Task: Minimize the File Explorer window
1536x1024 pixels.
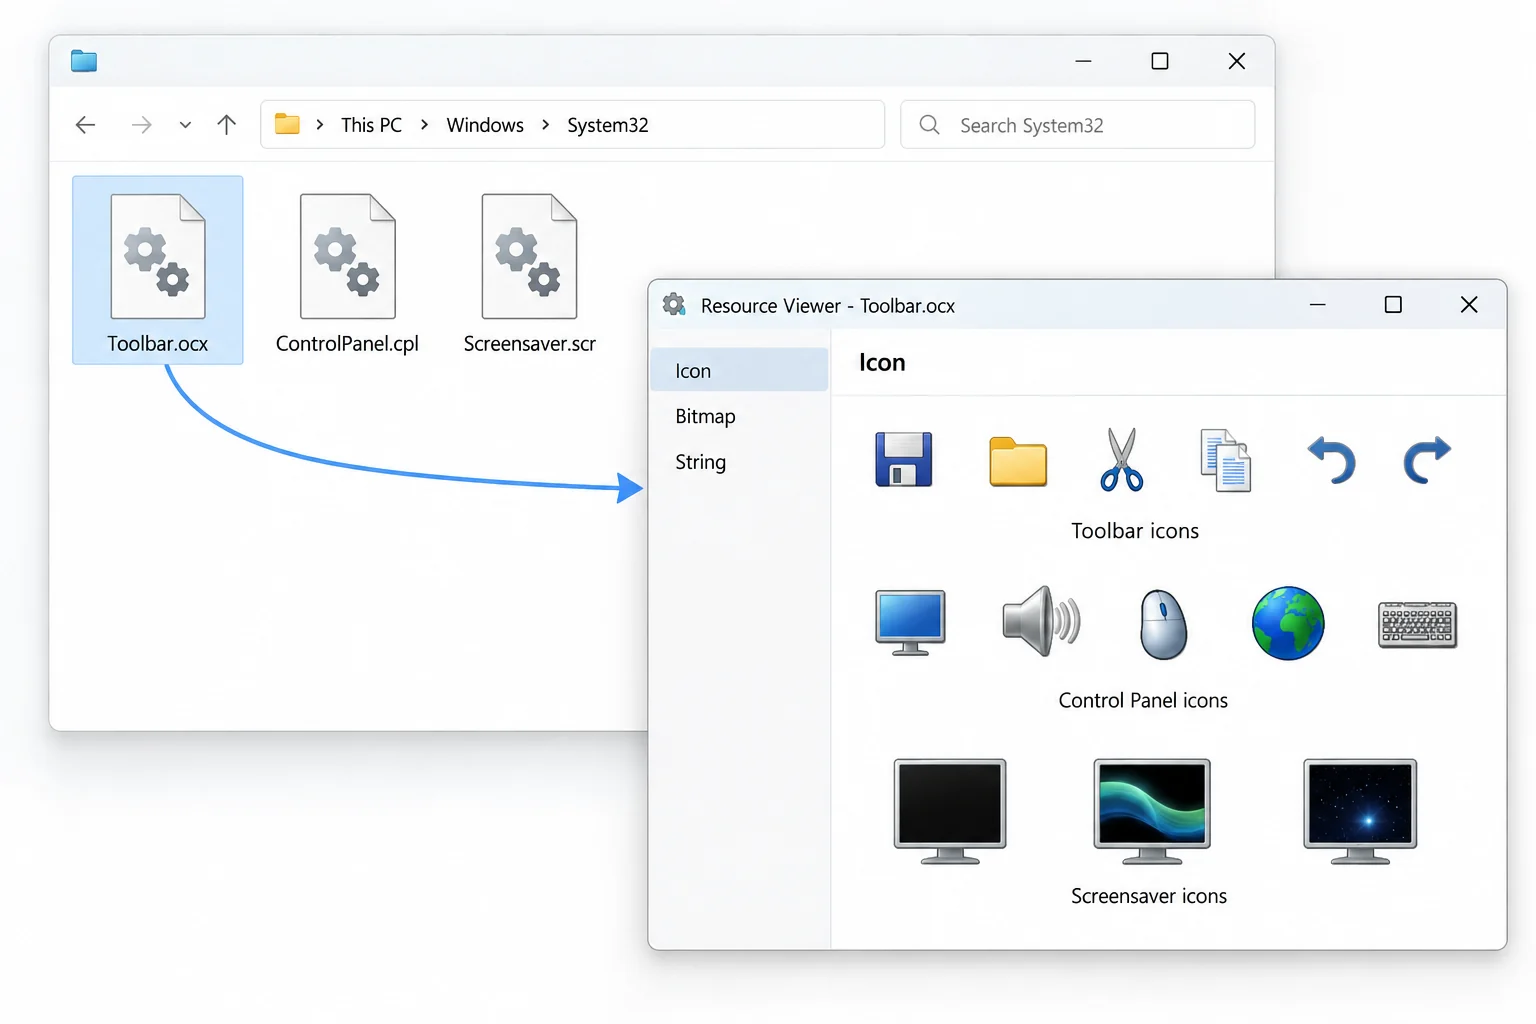Action: [x=1083, y=61]
